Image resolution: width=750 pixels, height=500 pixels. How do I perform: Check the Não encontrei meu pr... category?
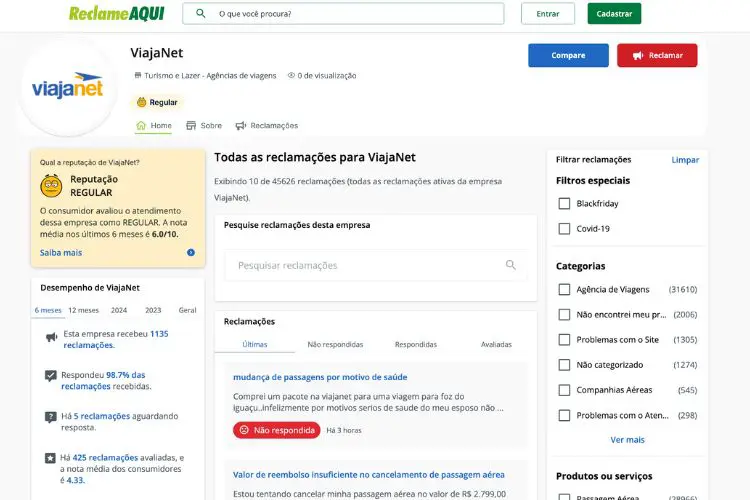click(564, 314)
